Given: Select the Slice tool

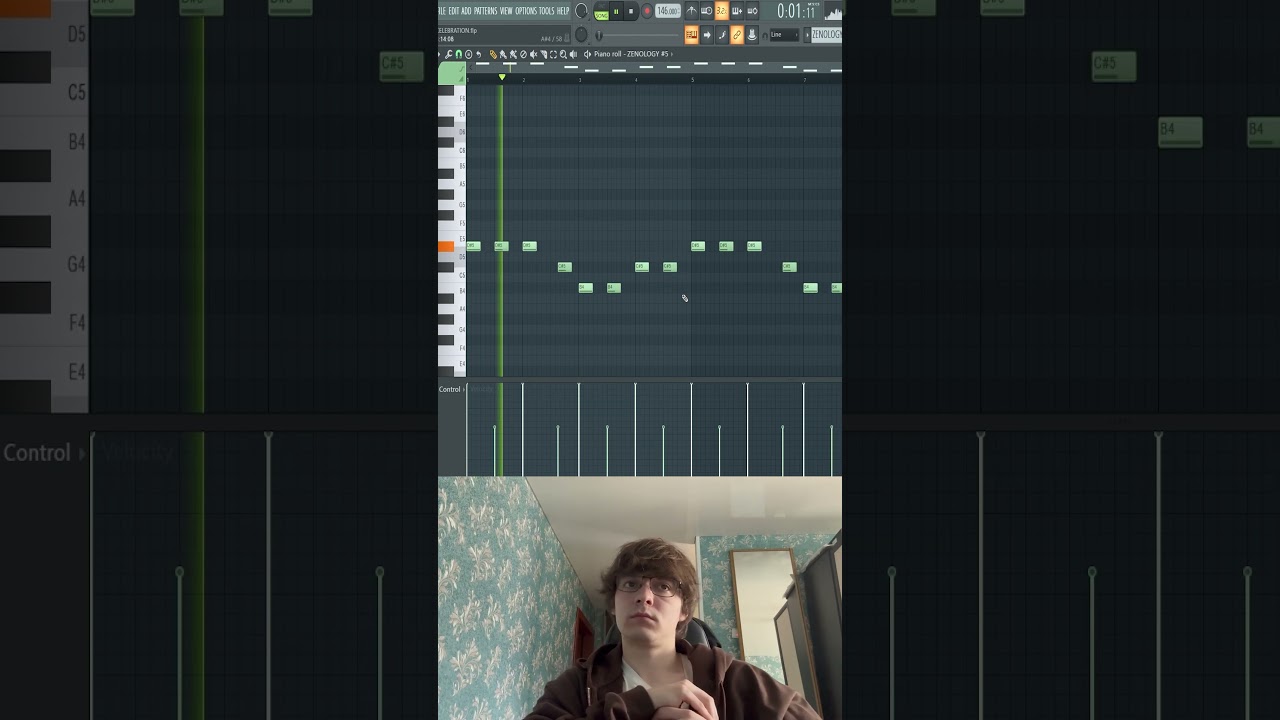Looking at the screenshot, I should point(543,54).
